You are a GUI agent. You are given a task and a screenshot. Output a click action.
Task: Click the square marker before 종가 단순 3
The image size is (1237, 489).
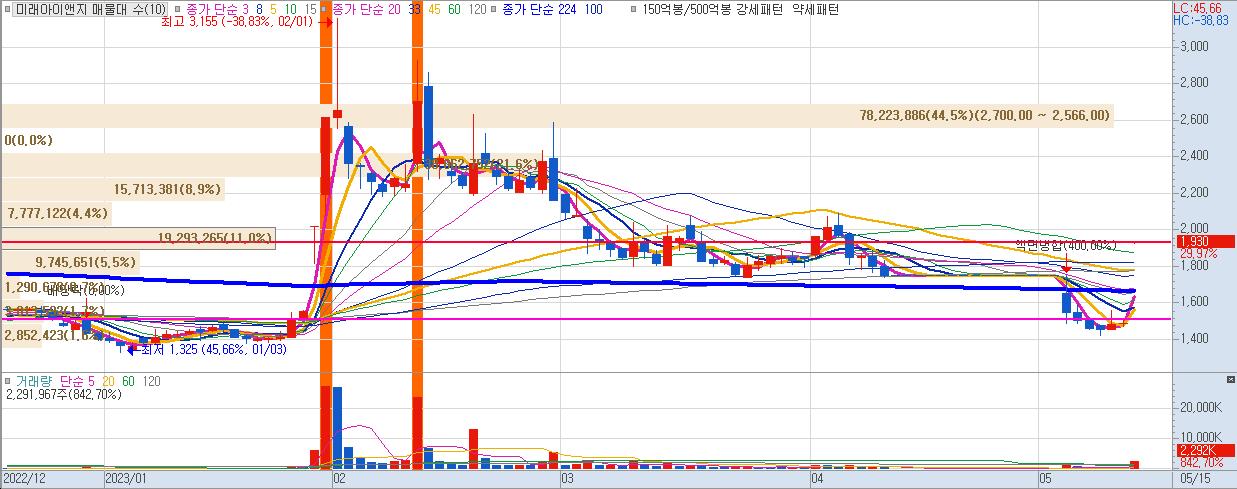177,9
